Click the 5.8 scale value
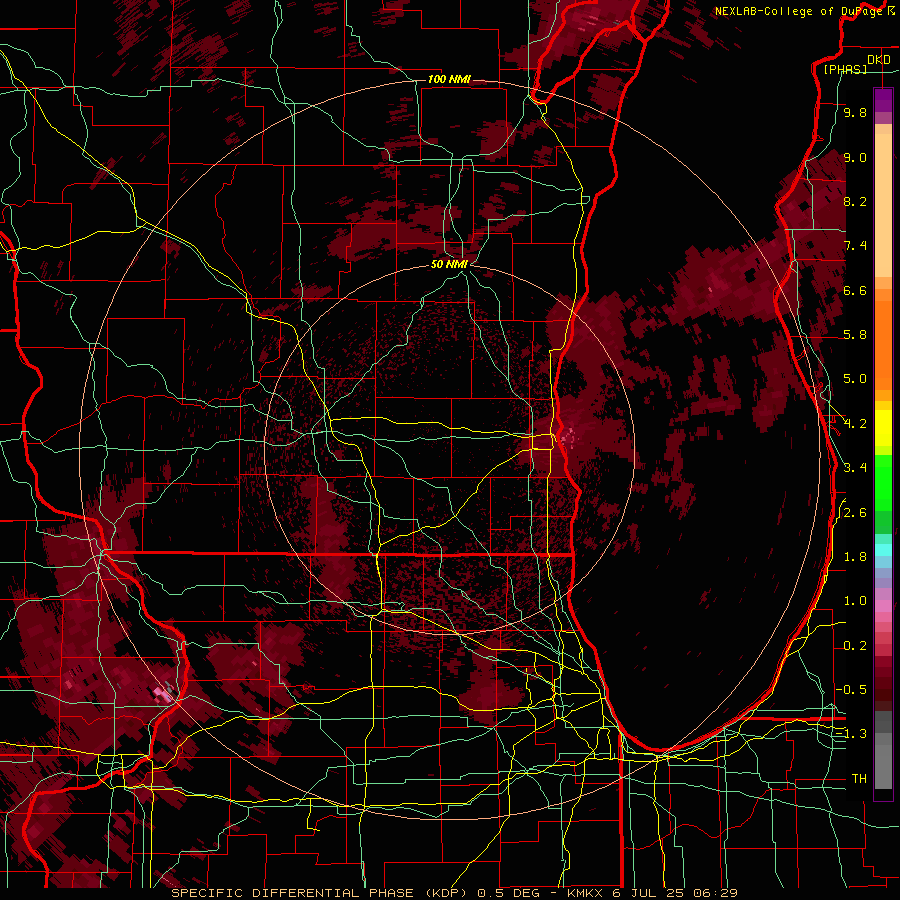The image size is (900, 900). click(x=855, y=335)
